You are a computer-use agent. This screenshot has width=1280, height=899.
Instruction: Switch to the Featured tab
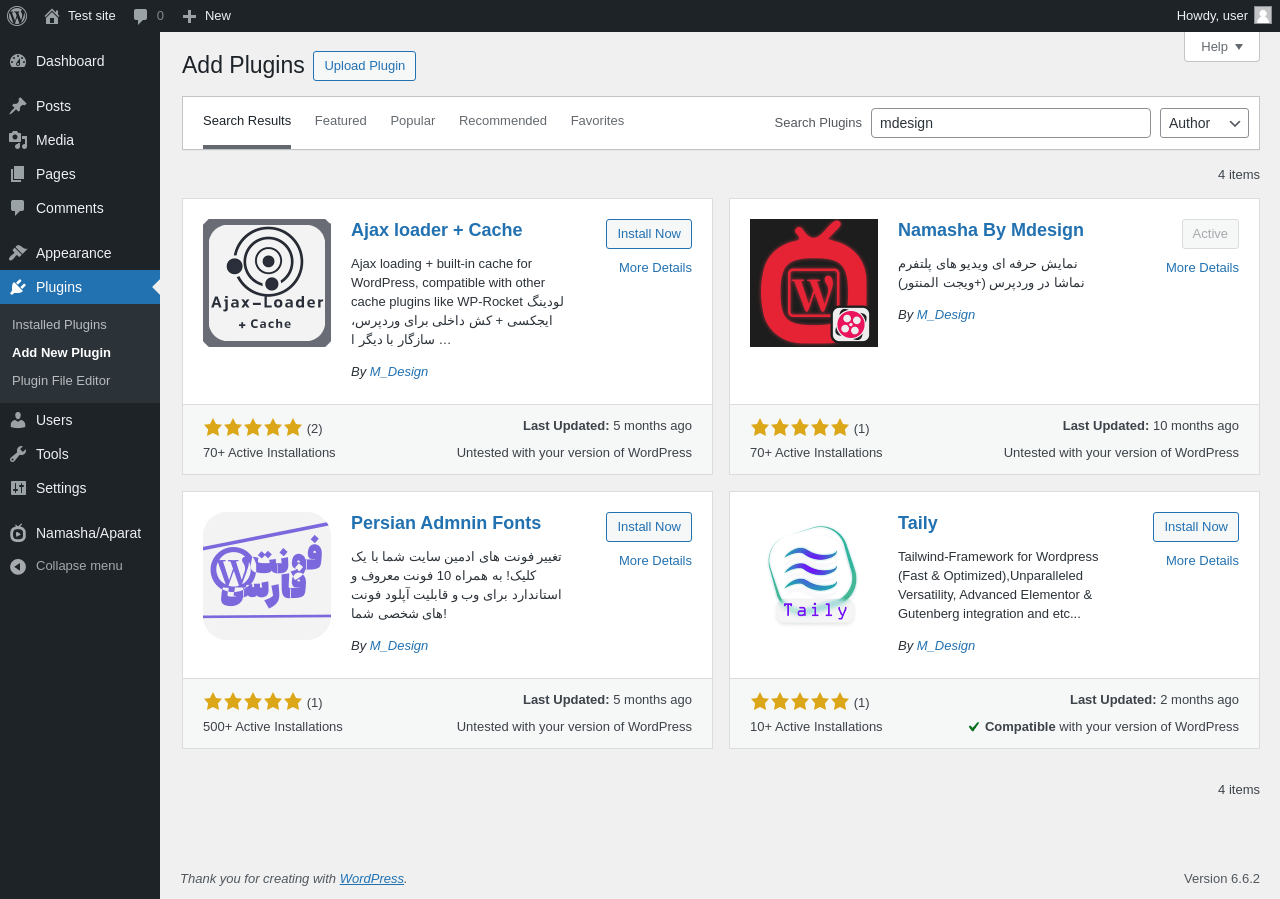pos(341,121)
